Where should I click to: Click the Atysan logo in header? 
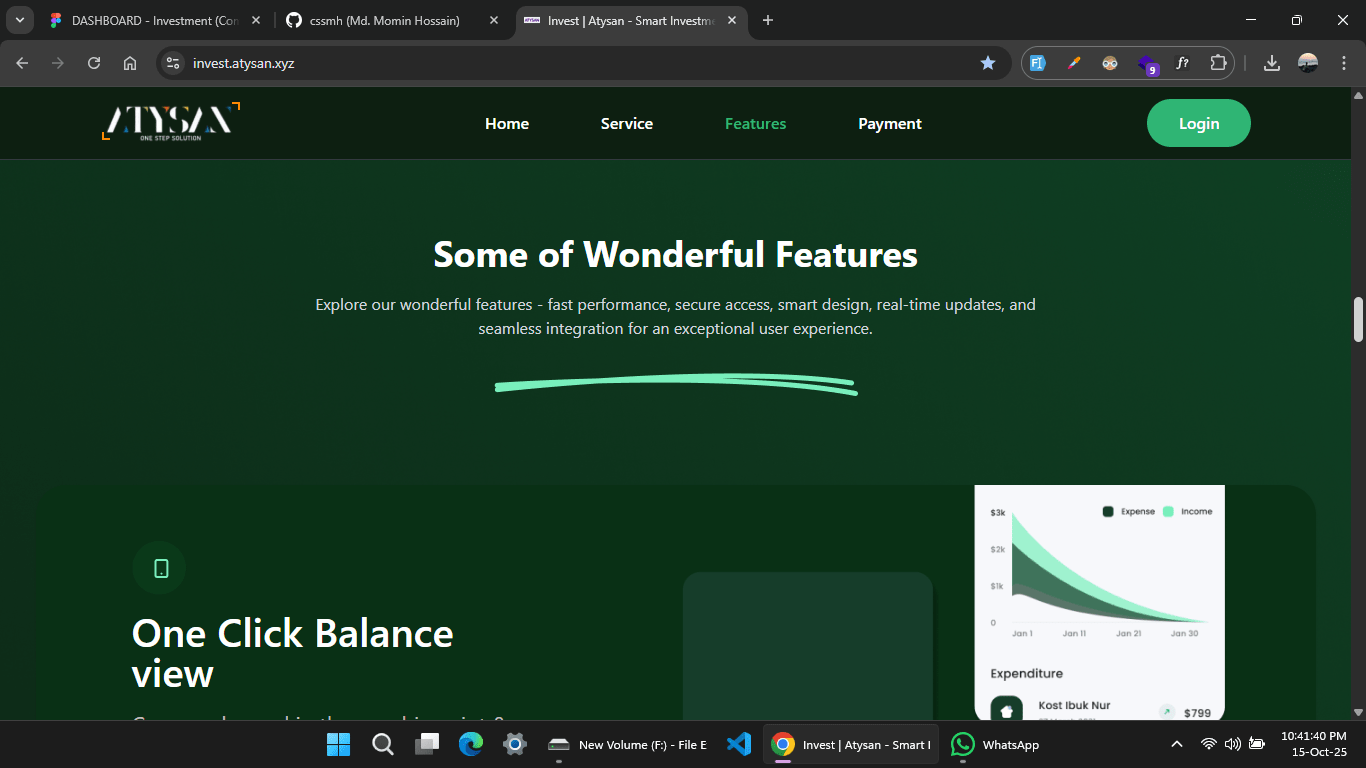point(171,122)
